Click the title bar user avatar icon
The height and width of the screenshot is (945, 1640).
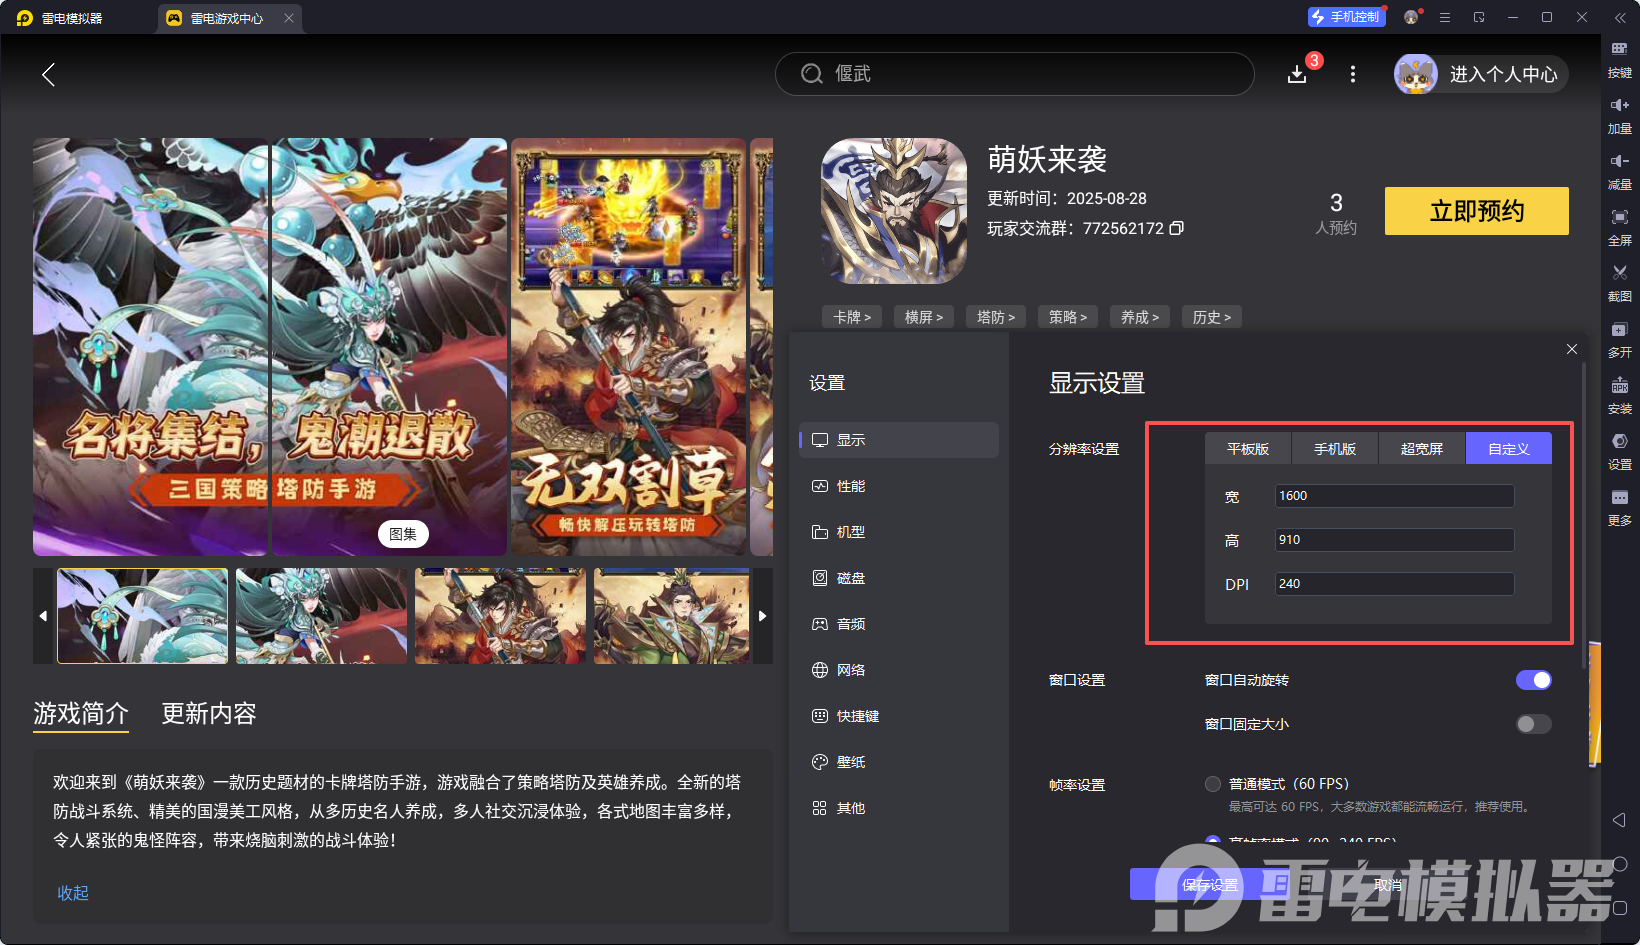tap(1411, 17)
